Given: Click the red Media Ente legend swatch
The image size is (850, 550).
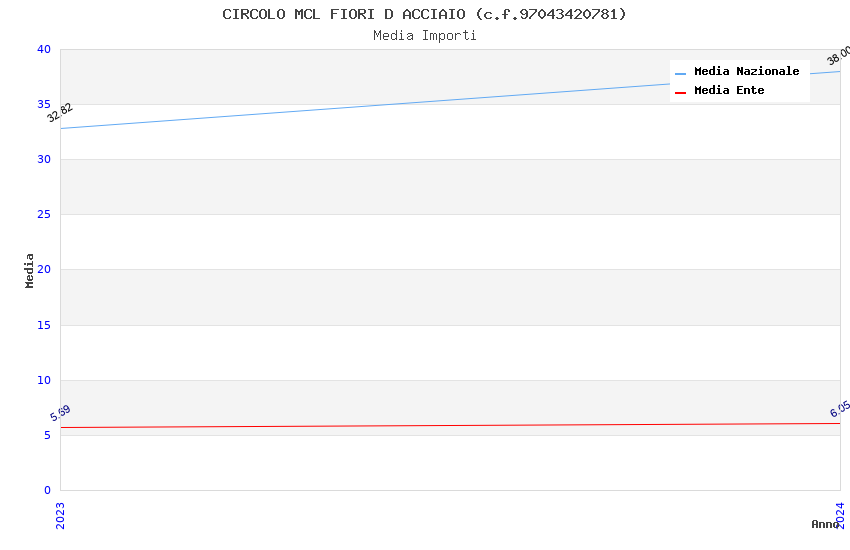Looking at the screenshot, I should [x=681, y=92].
